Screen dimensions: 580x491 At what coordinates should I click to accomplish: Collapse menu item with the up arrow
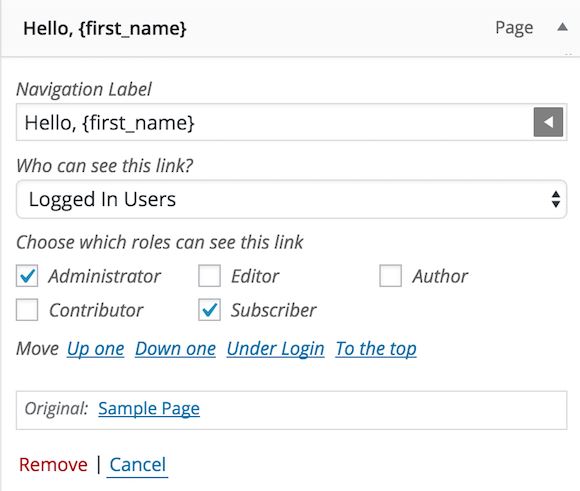click(x=562, y=27)
